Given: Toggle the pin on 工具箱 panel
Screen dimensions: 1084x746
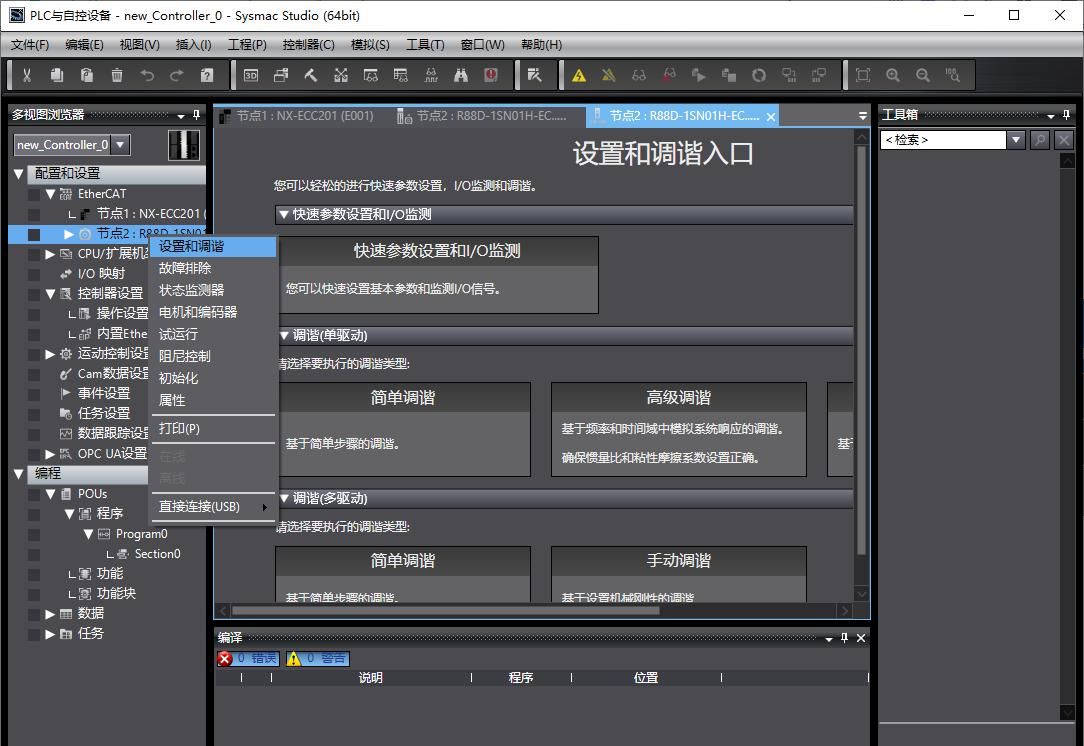Looking at the screenshot, I should [1066, 115].
